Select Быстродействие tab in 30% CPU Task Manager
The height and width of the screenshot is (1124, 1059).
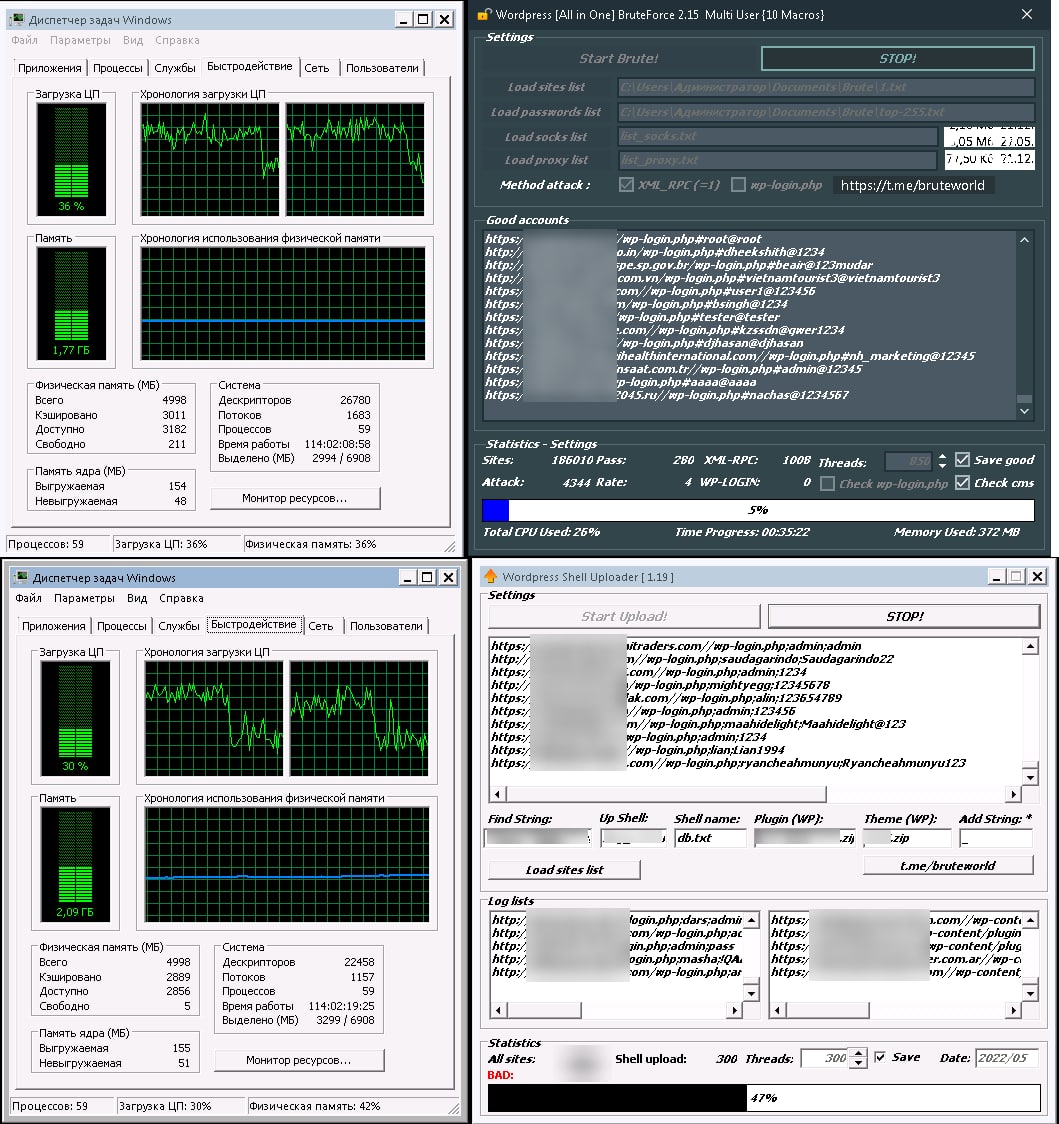tap(254, 624)
